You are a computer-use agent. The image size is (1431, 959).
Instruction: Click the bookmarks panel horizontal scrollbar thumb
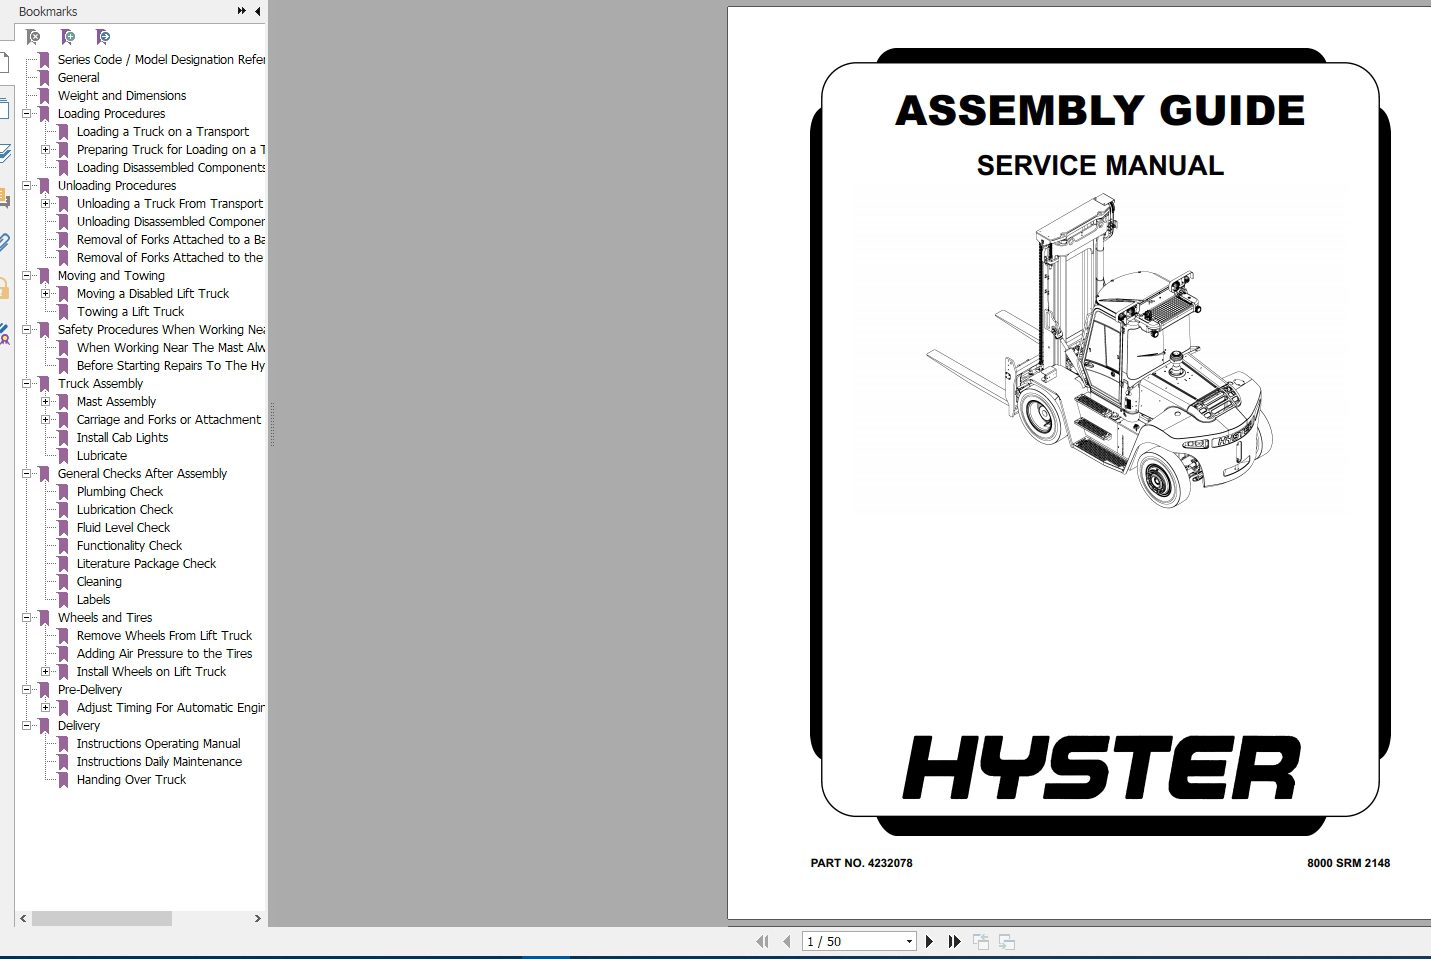pos(102,918)
